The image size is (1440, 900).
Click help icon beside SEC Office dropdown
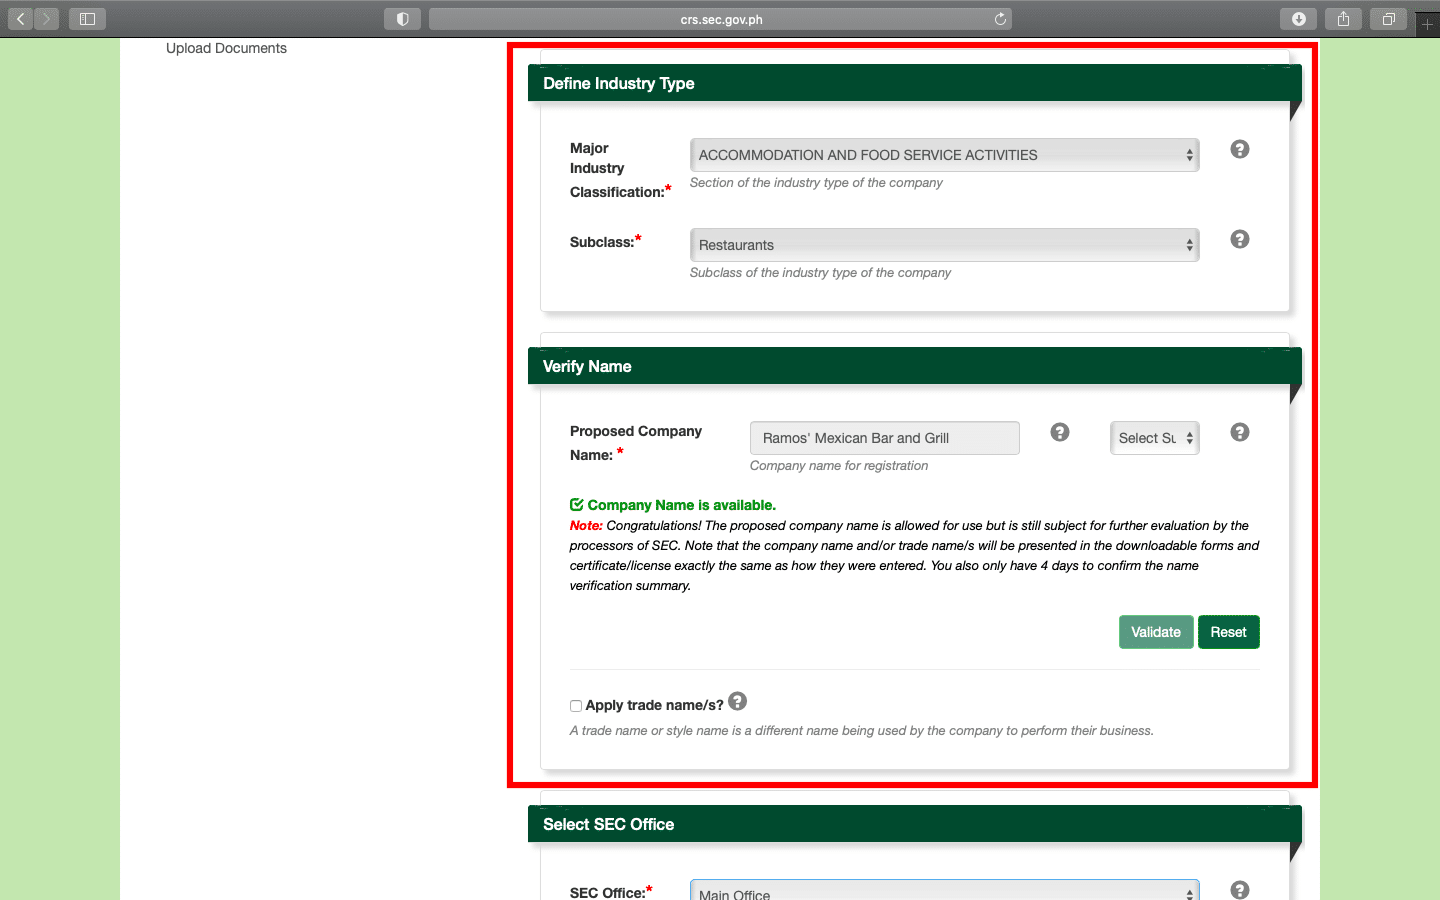pos(1239,890)
